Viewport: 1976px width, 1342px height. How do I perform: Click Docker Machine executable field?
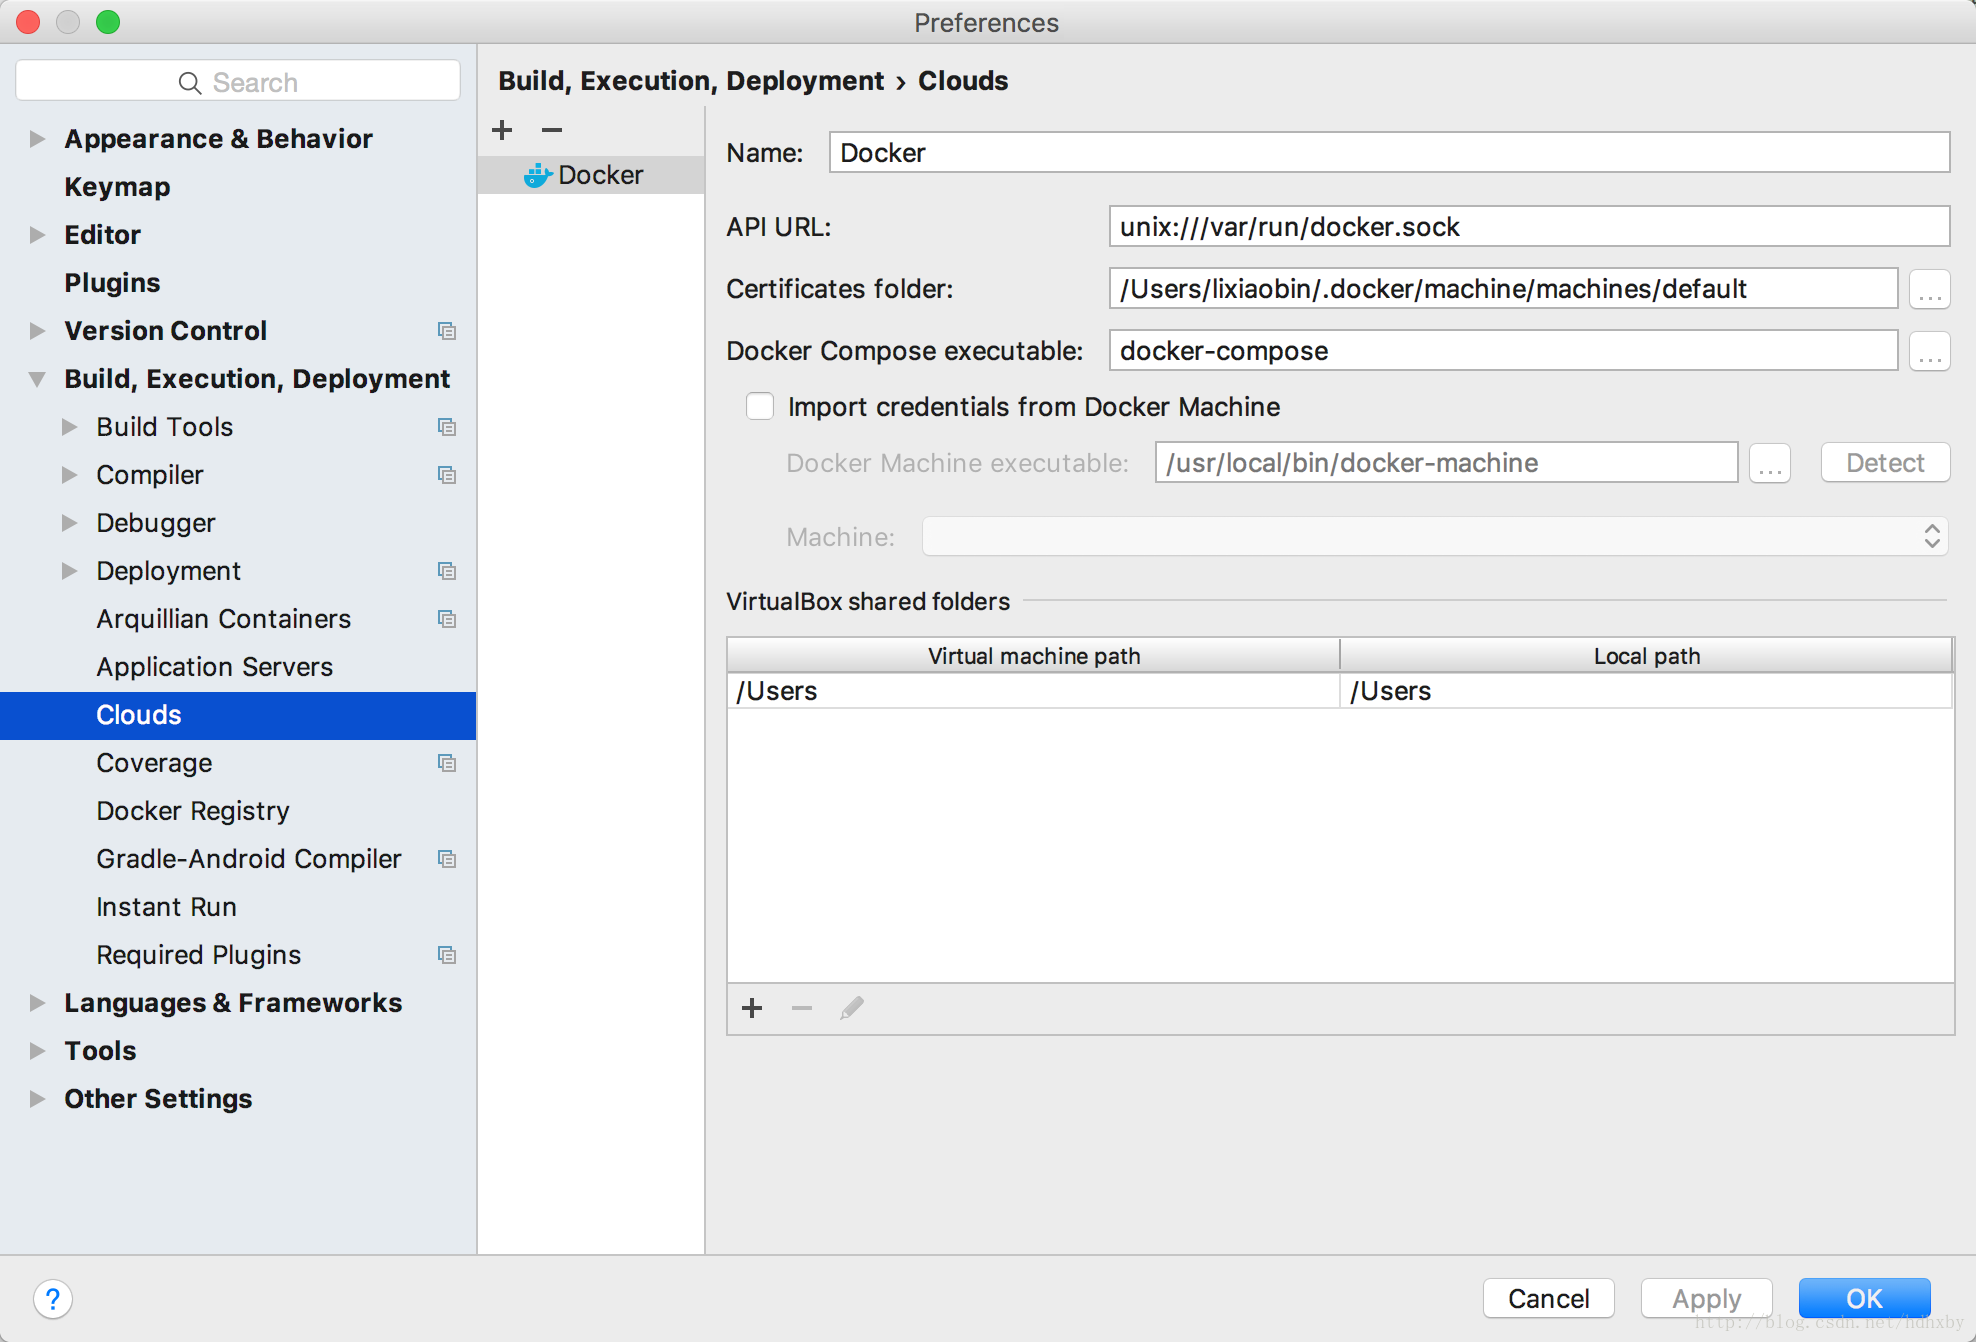click(1446, 463)
